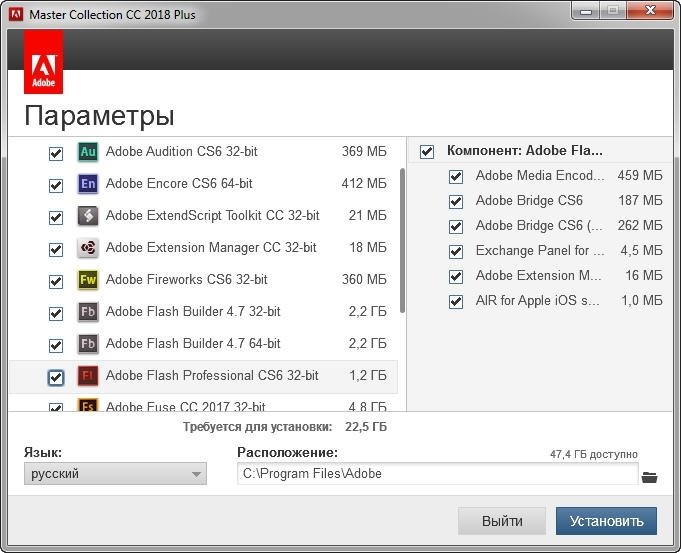
Task: Toggle Adobe Extension M... 16 МБ checkbox
Action: [x=456, y=276]
